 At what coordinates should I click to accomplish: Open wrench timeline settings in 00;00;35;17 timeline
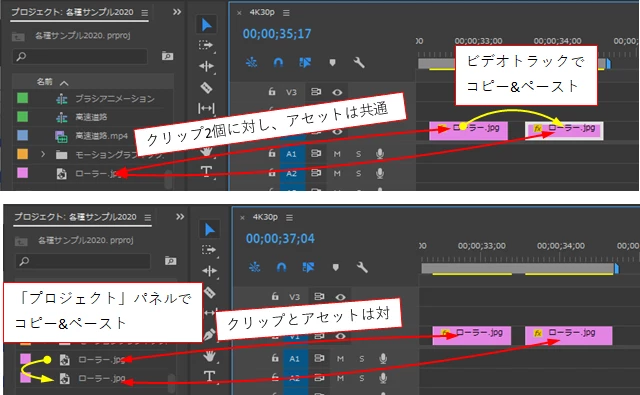358,62
